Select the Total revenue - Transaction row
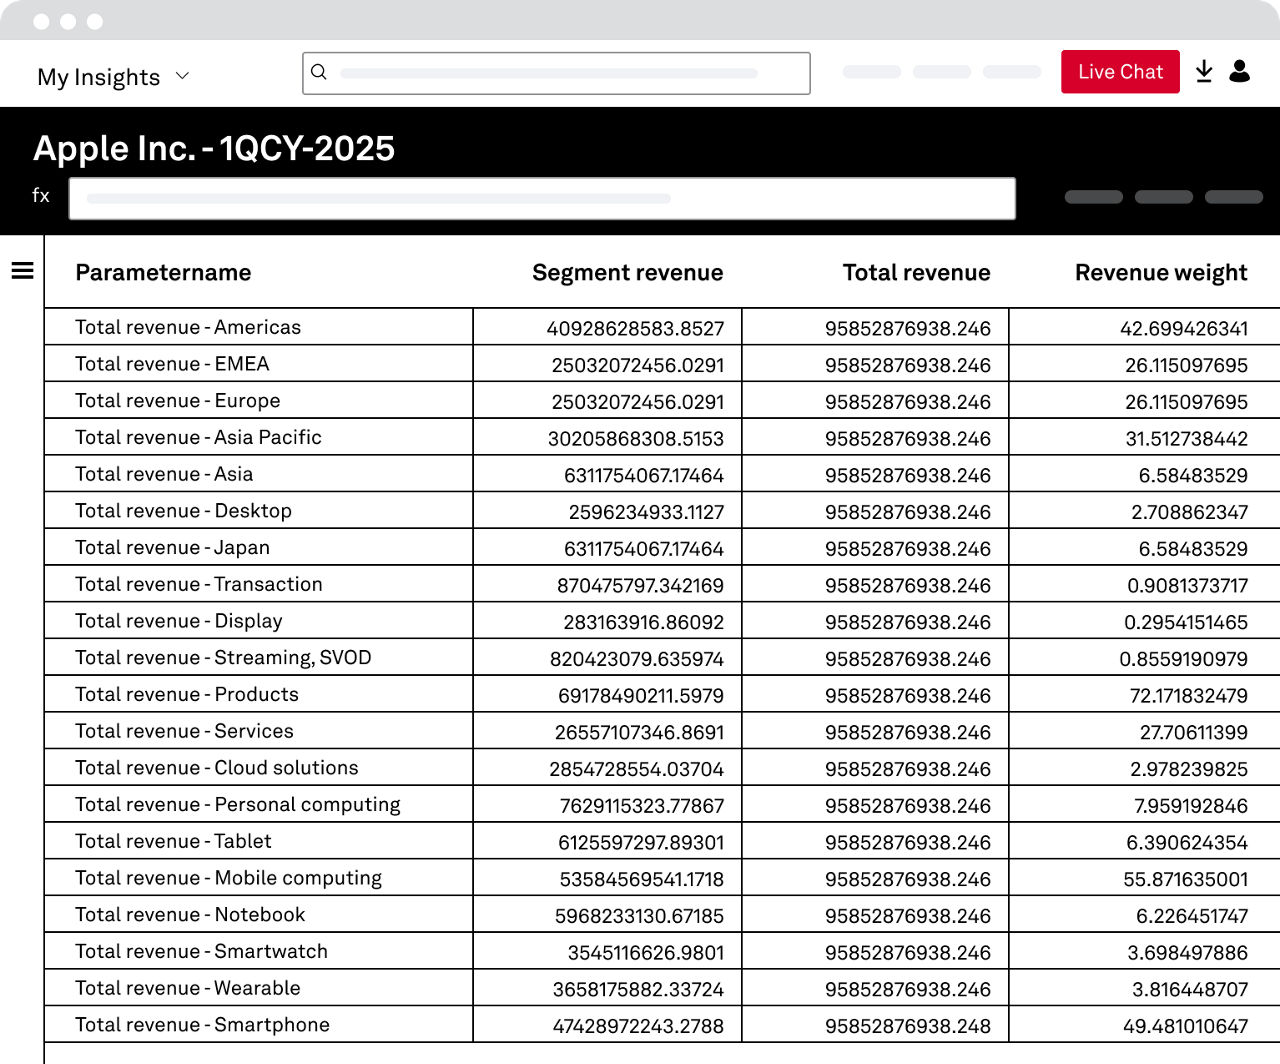The height and width of the screenshot is (1064, 1280). tap(662, 584)
